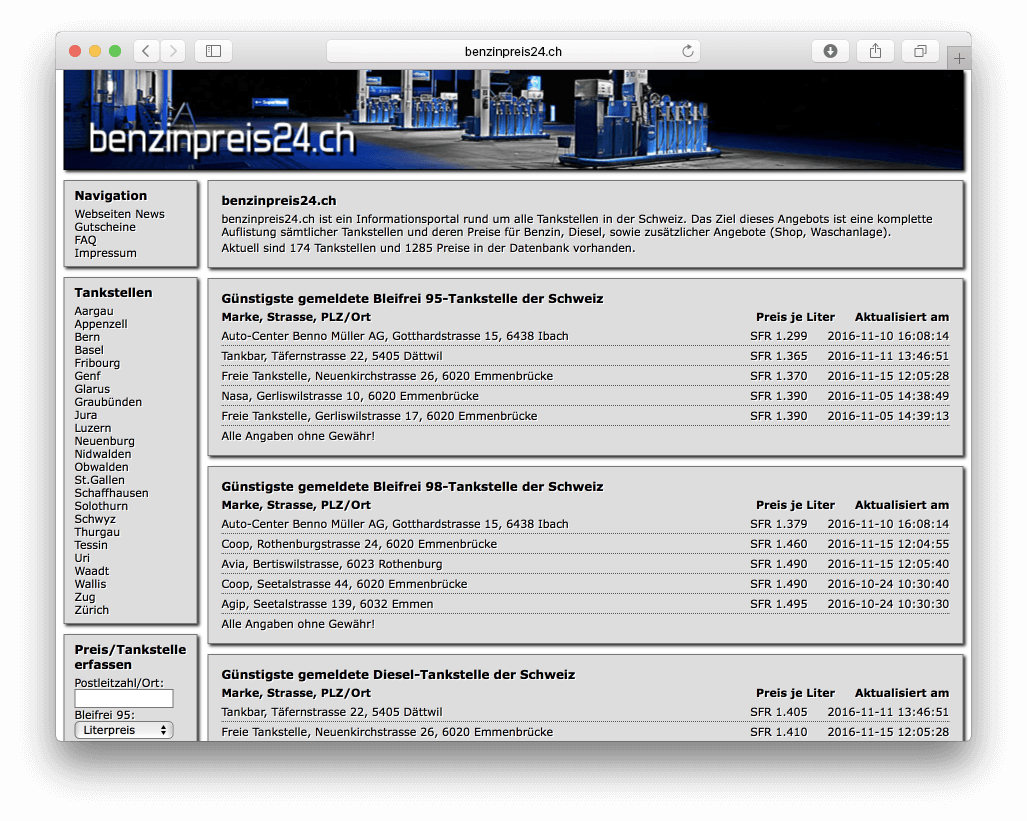Go forward with the Safari forward arrow

point(173,51)
